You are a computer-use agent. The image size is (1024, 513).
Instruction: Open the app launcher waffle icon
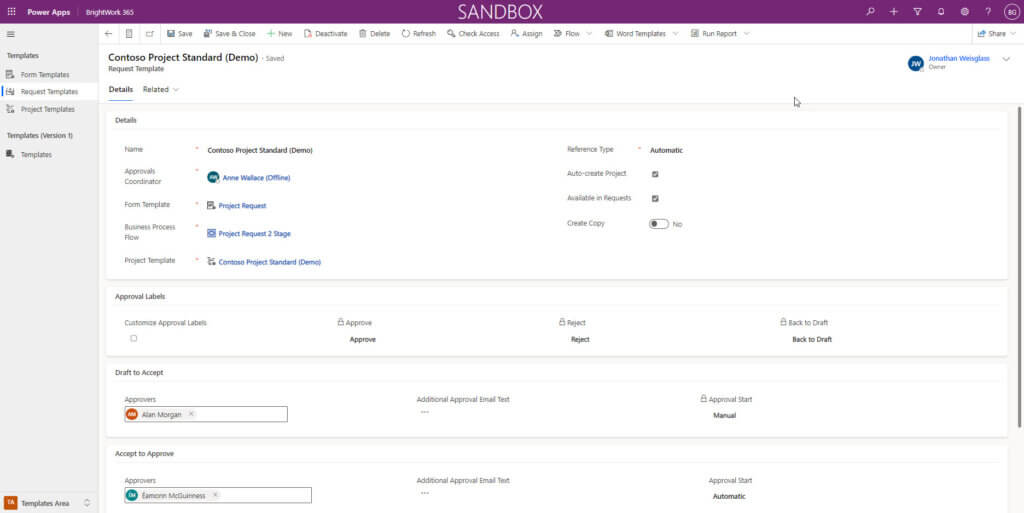(x=11, y=12)
